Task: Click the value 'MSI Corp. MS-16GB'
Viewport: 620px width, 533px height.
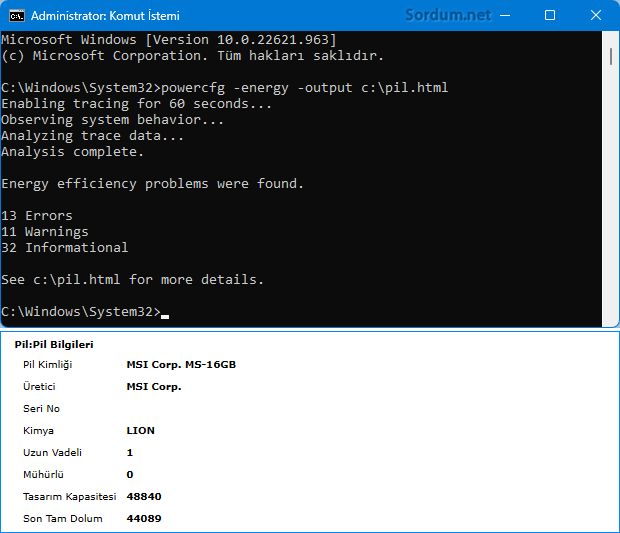Action: click(x=181, y=365)
